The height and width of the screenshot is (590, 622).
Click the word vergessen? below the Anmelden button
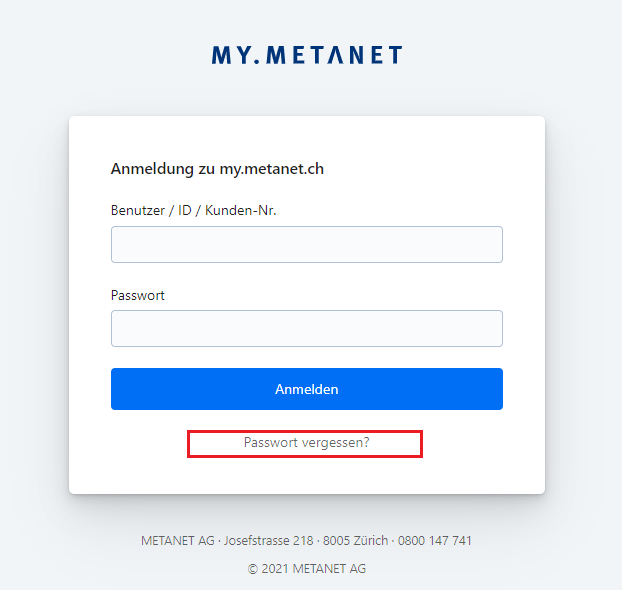337,442
